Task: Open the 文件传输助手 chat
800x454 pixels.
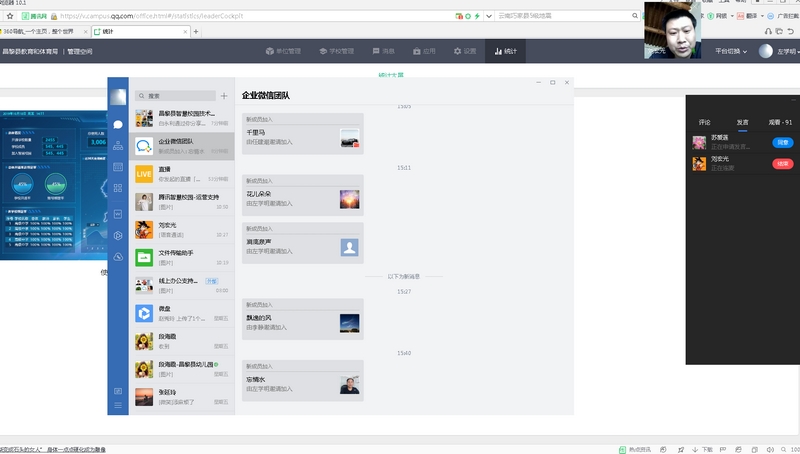Action: pyautogui.click(x=182, y=257)
